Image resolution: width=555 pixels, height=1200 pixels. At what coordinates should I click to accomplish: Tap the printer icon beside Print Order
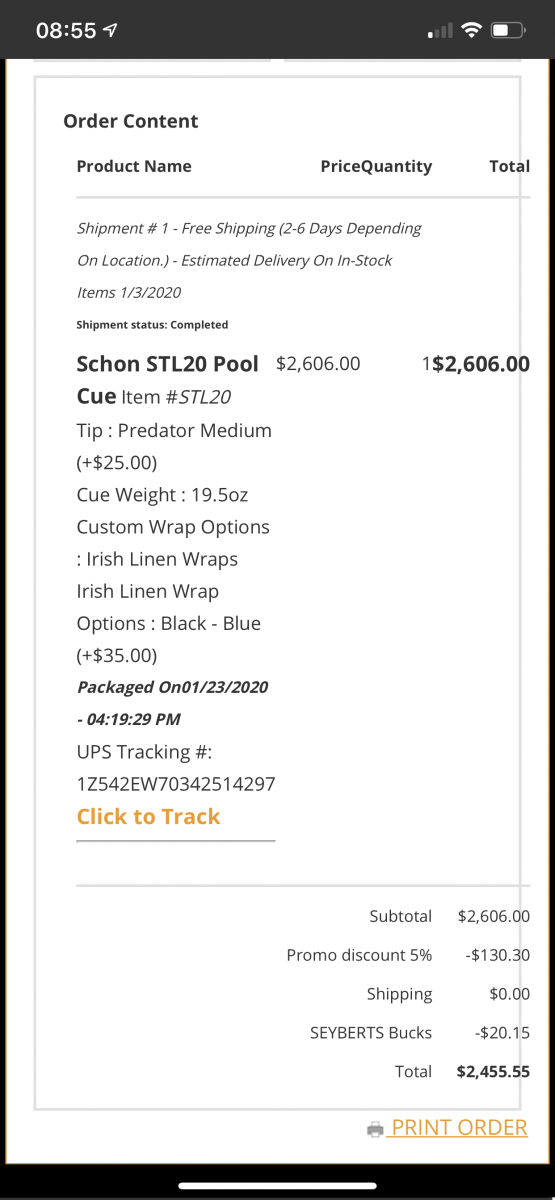376,1129
